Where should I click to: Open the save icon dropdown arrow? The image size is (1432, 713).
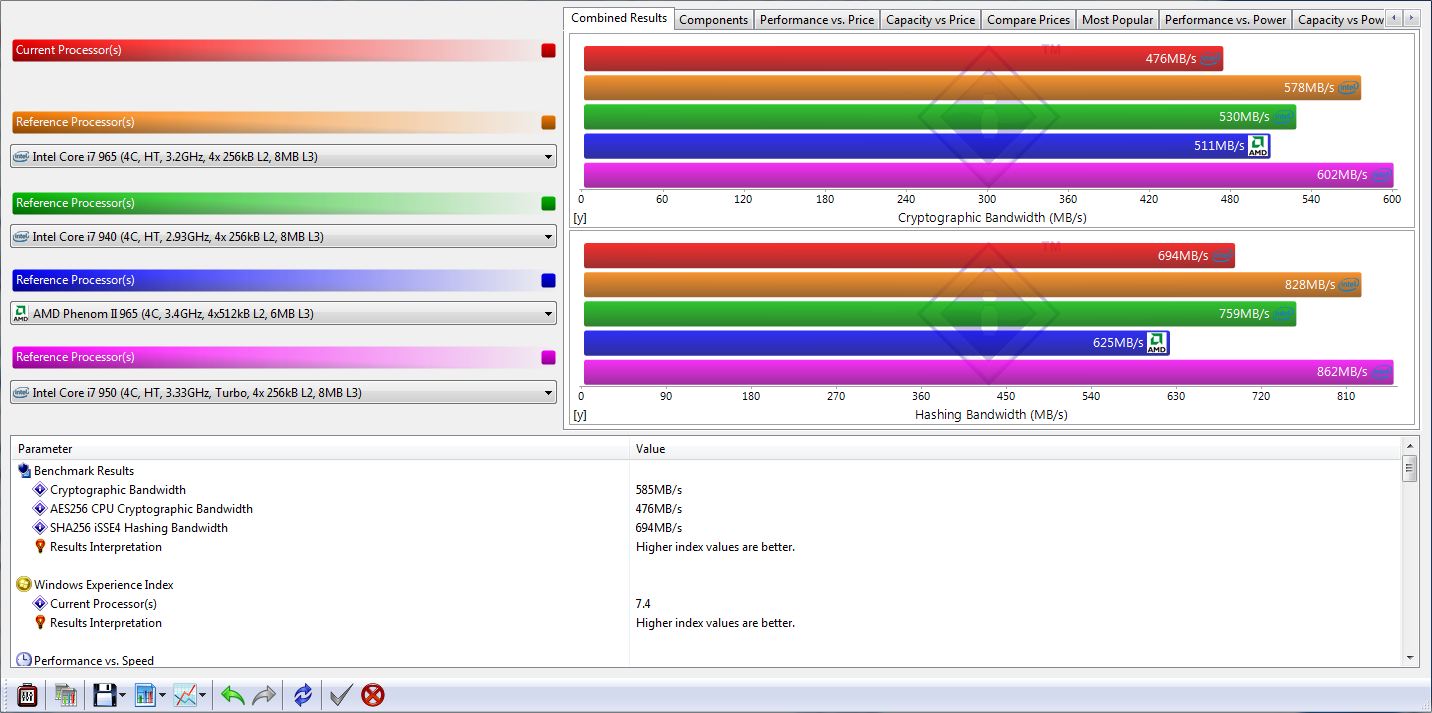coord(122,695)
